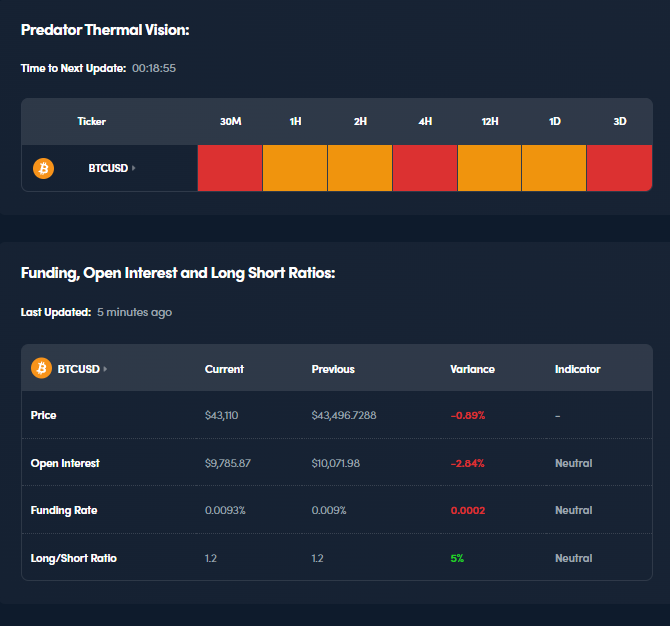This screenshot has width=670, height=626.
Task: Expand the BTCUSD arrow in Thermal Vision row
Action: click(134, 168)
